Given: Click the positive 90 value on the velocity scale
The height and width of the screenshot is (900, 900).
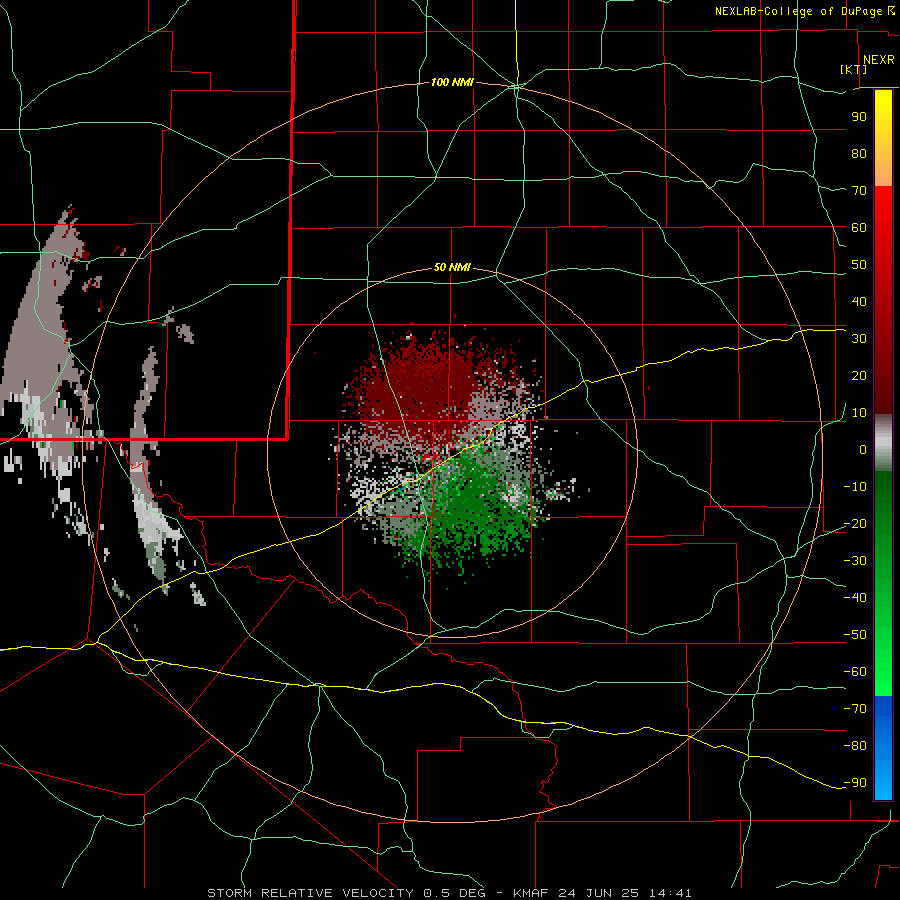Looking at the screenshot, I should tap(859, 117).
